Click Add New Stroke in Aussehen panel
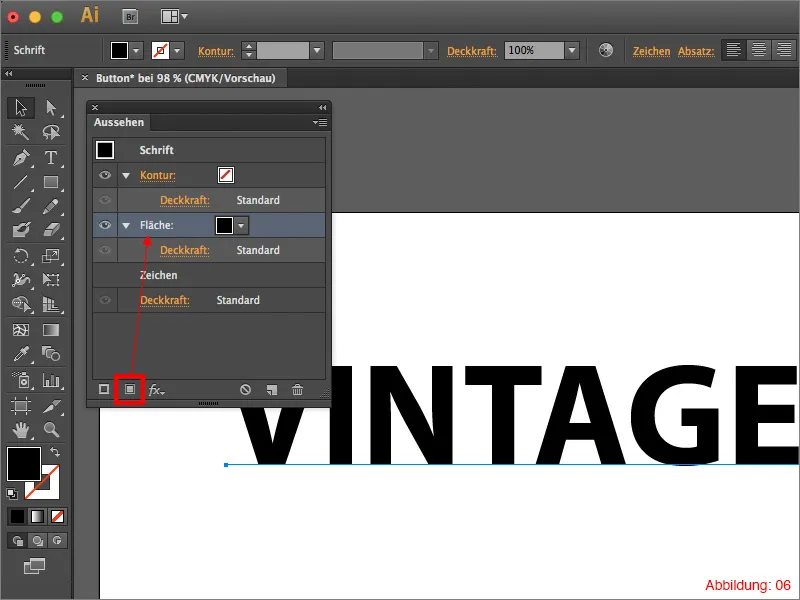 104,390
